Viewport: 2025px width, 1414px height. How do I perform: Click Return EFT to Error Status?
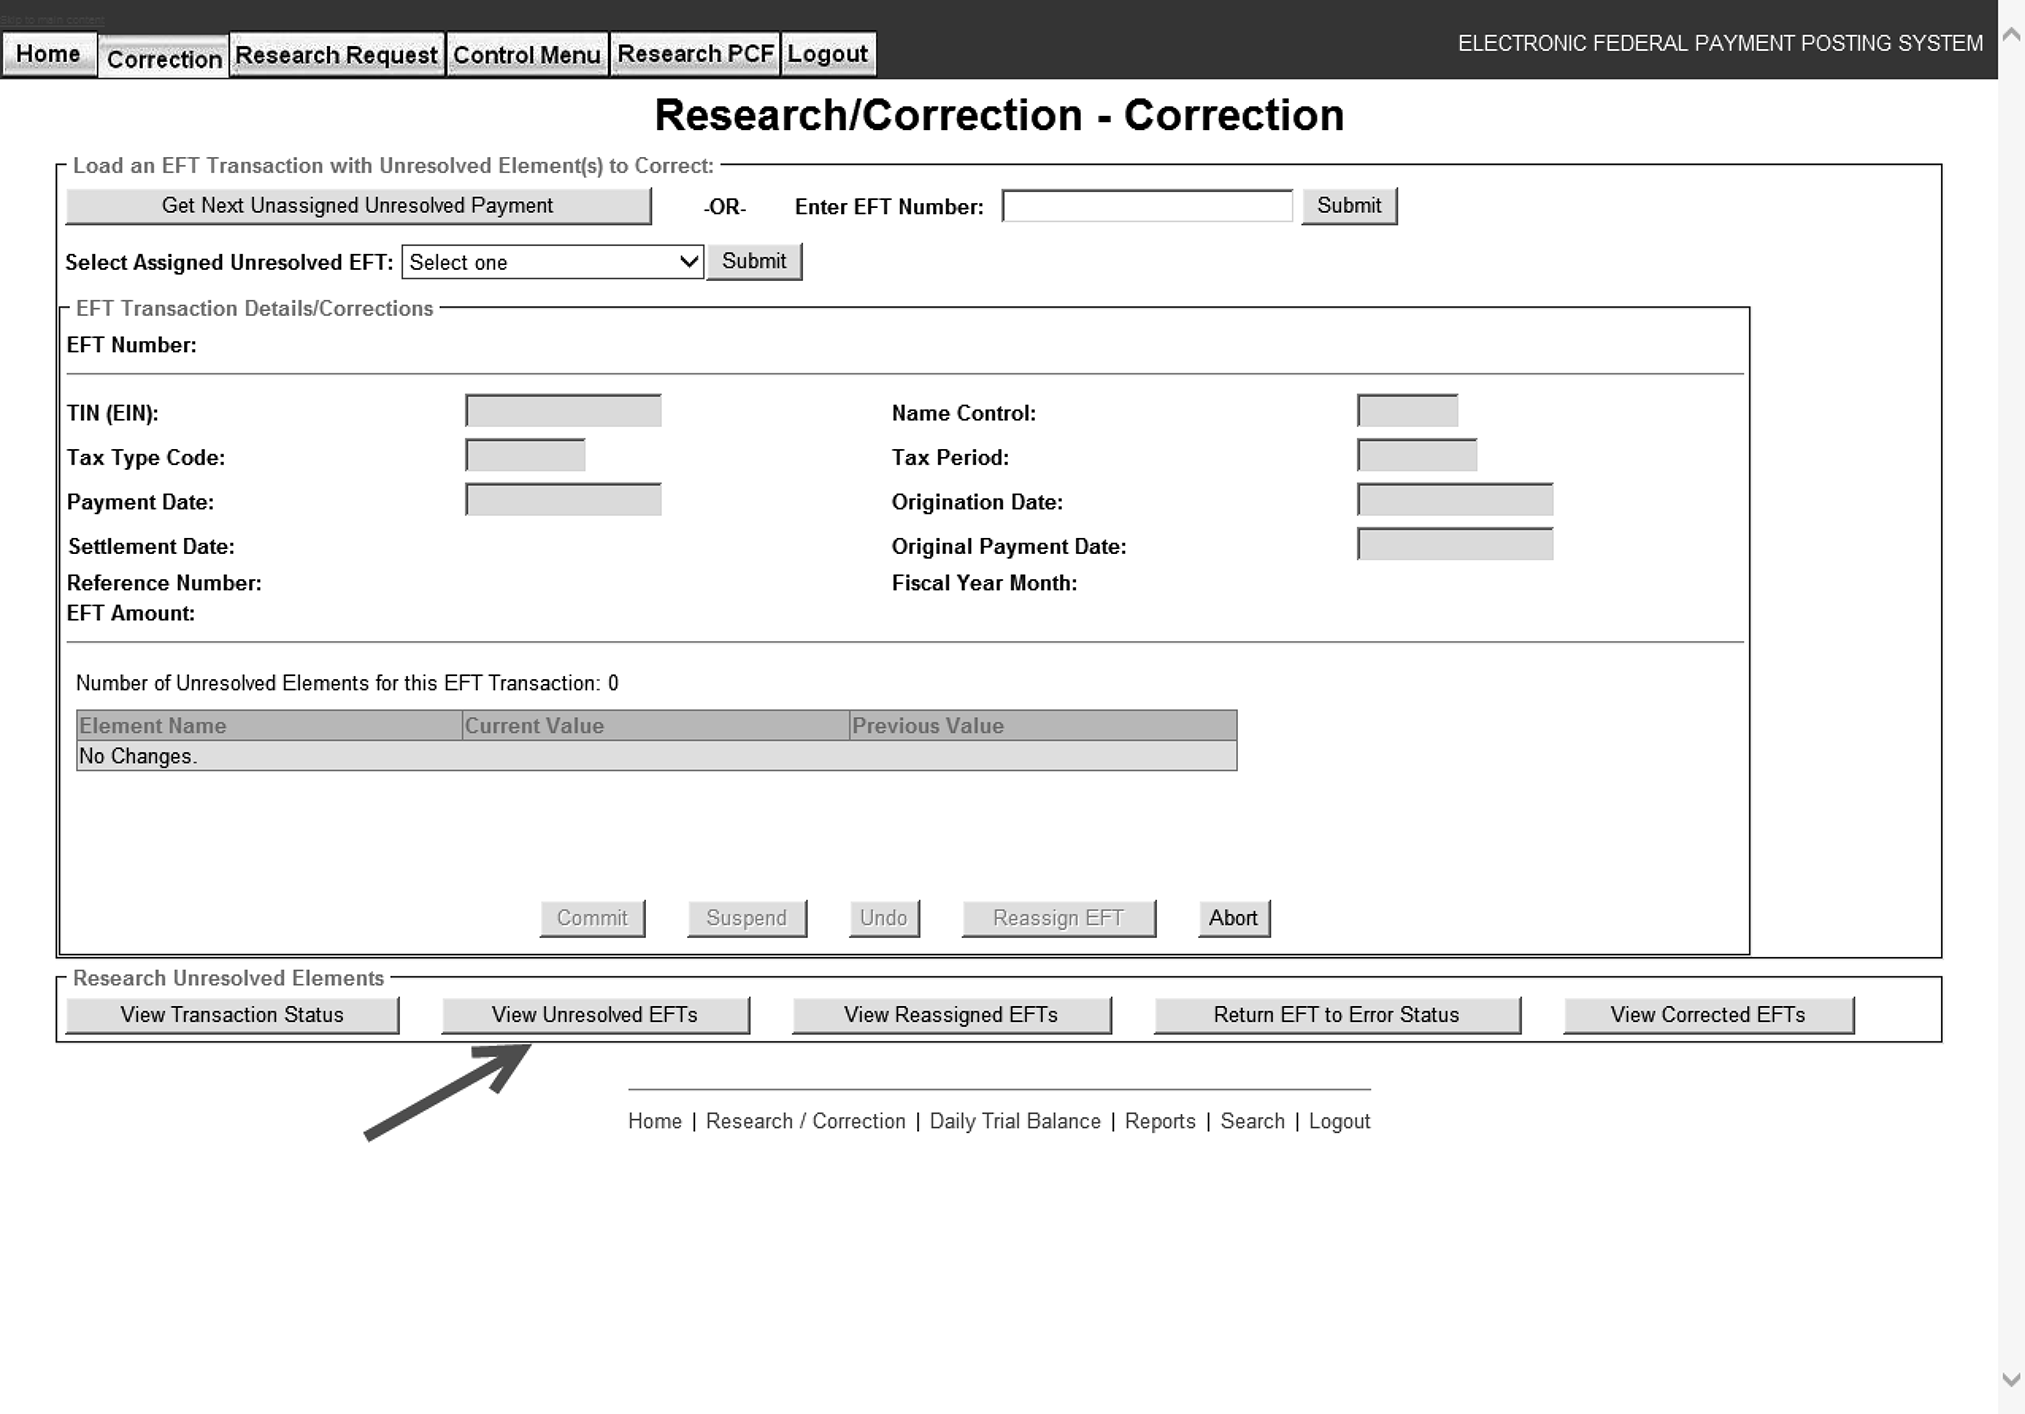pos(1336,1015)
